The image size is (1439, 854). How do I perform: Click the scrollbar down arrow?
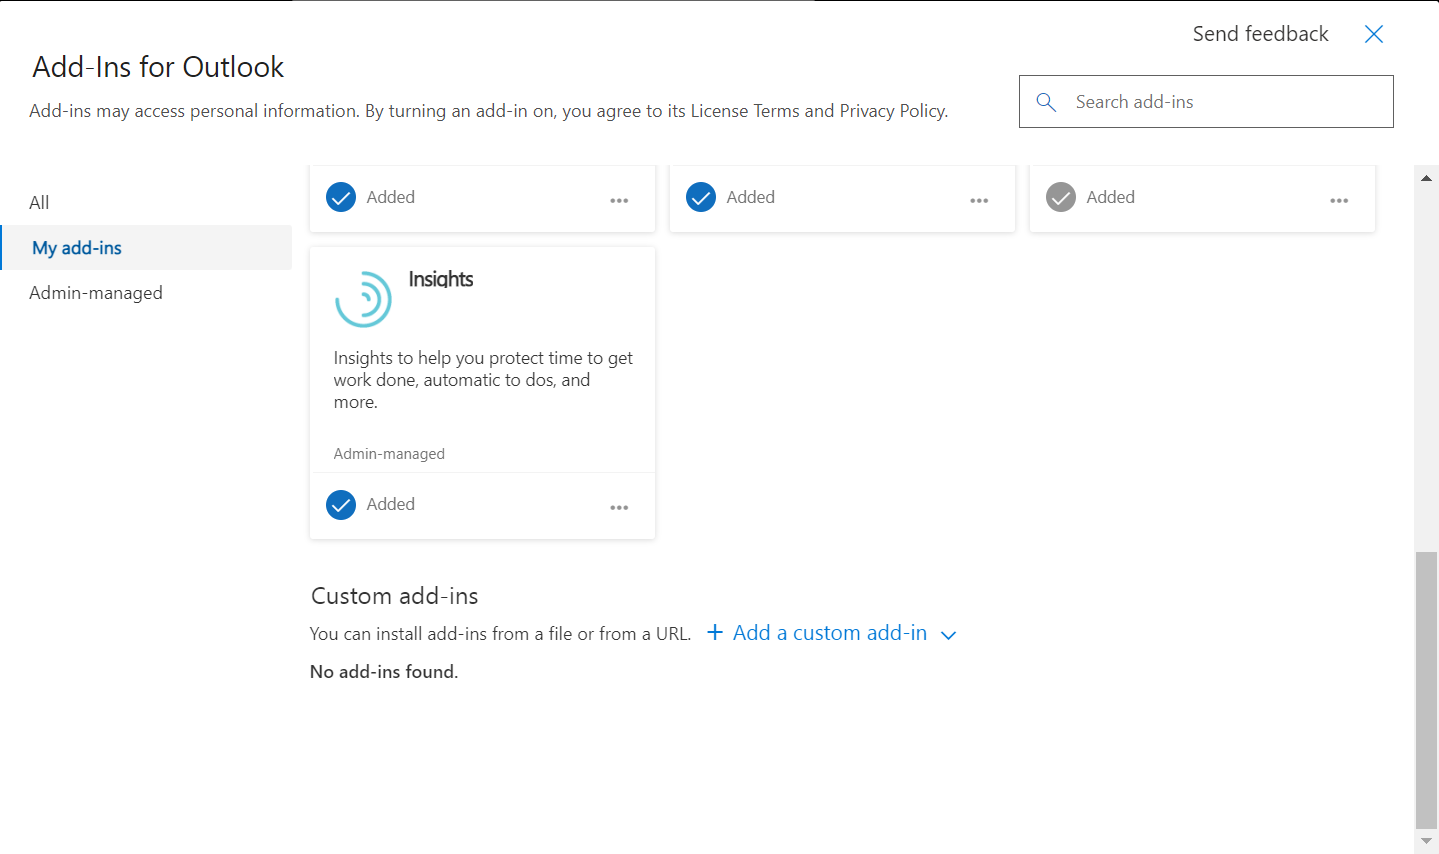click(x=1426, y=840)
